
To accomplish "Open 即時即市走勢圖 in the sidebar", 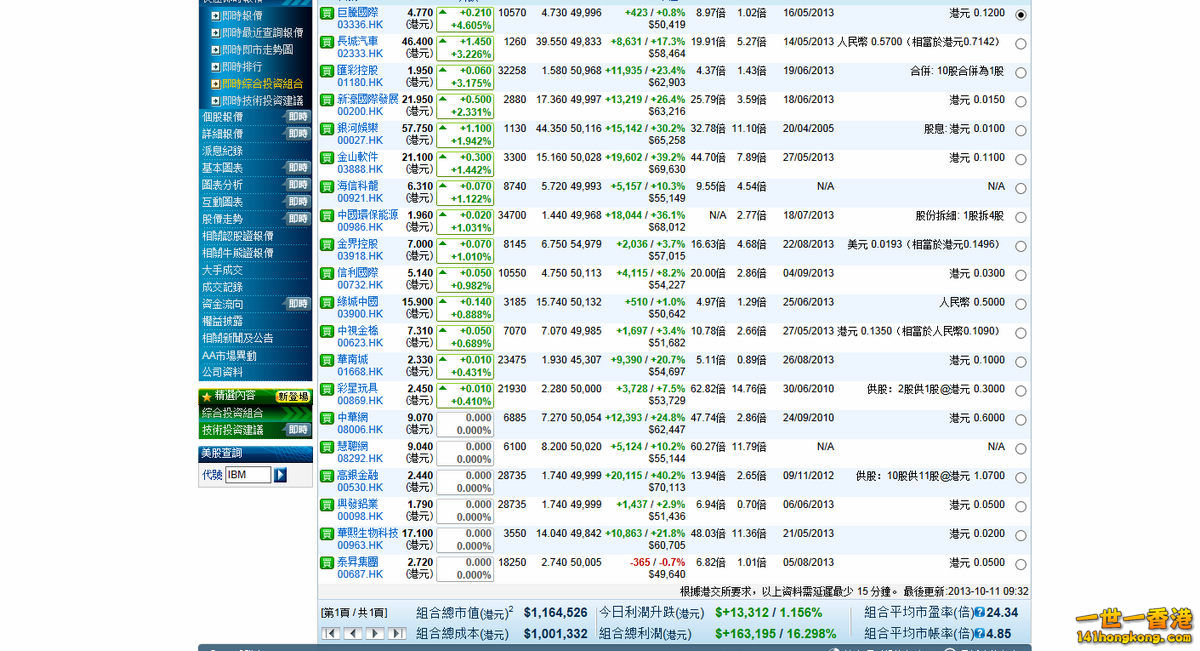I will tap(257, 50).
